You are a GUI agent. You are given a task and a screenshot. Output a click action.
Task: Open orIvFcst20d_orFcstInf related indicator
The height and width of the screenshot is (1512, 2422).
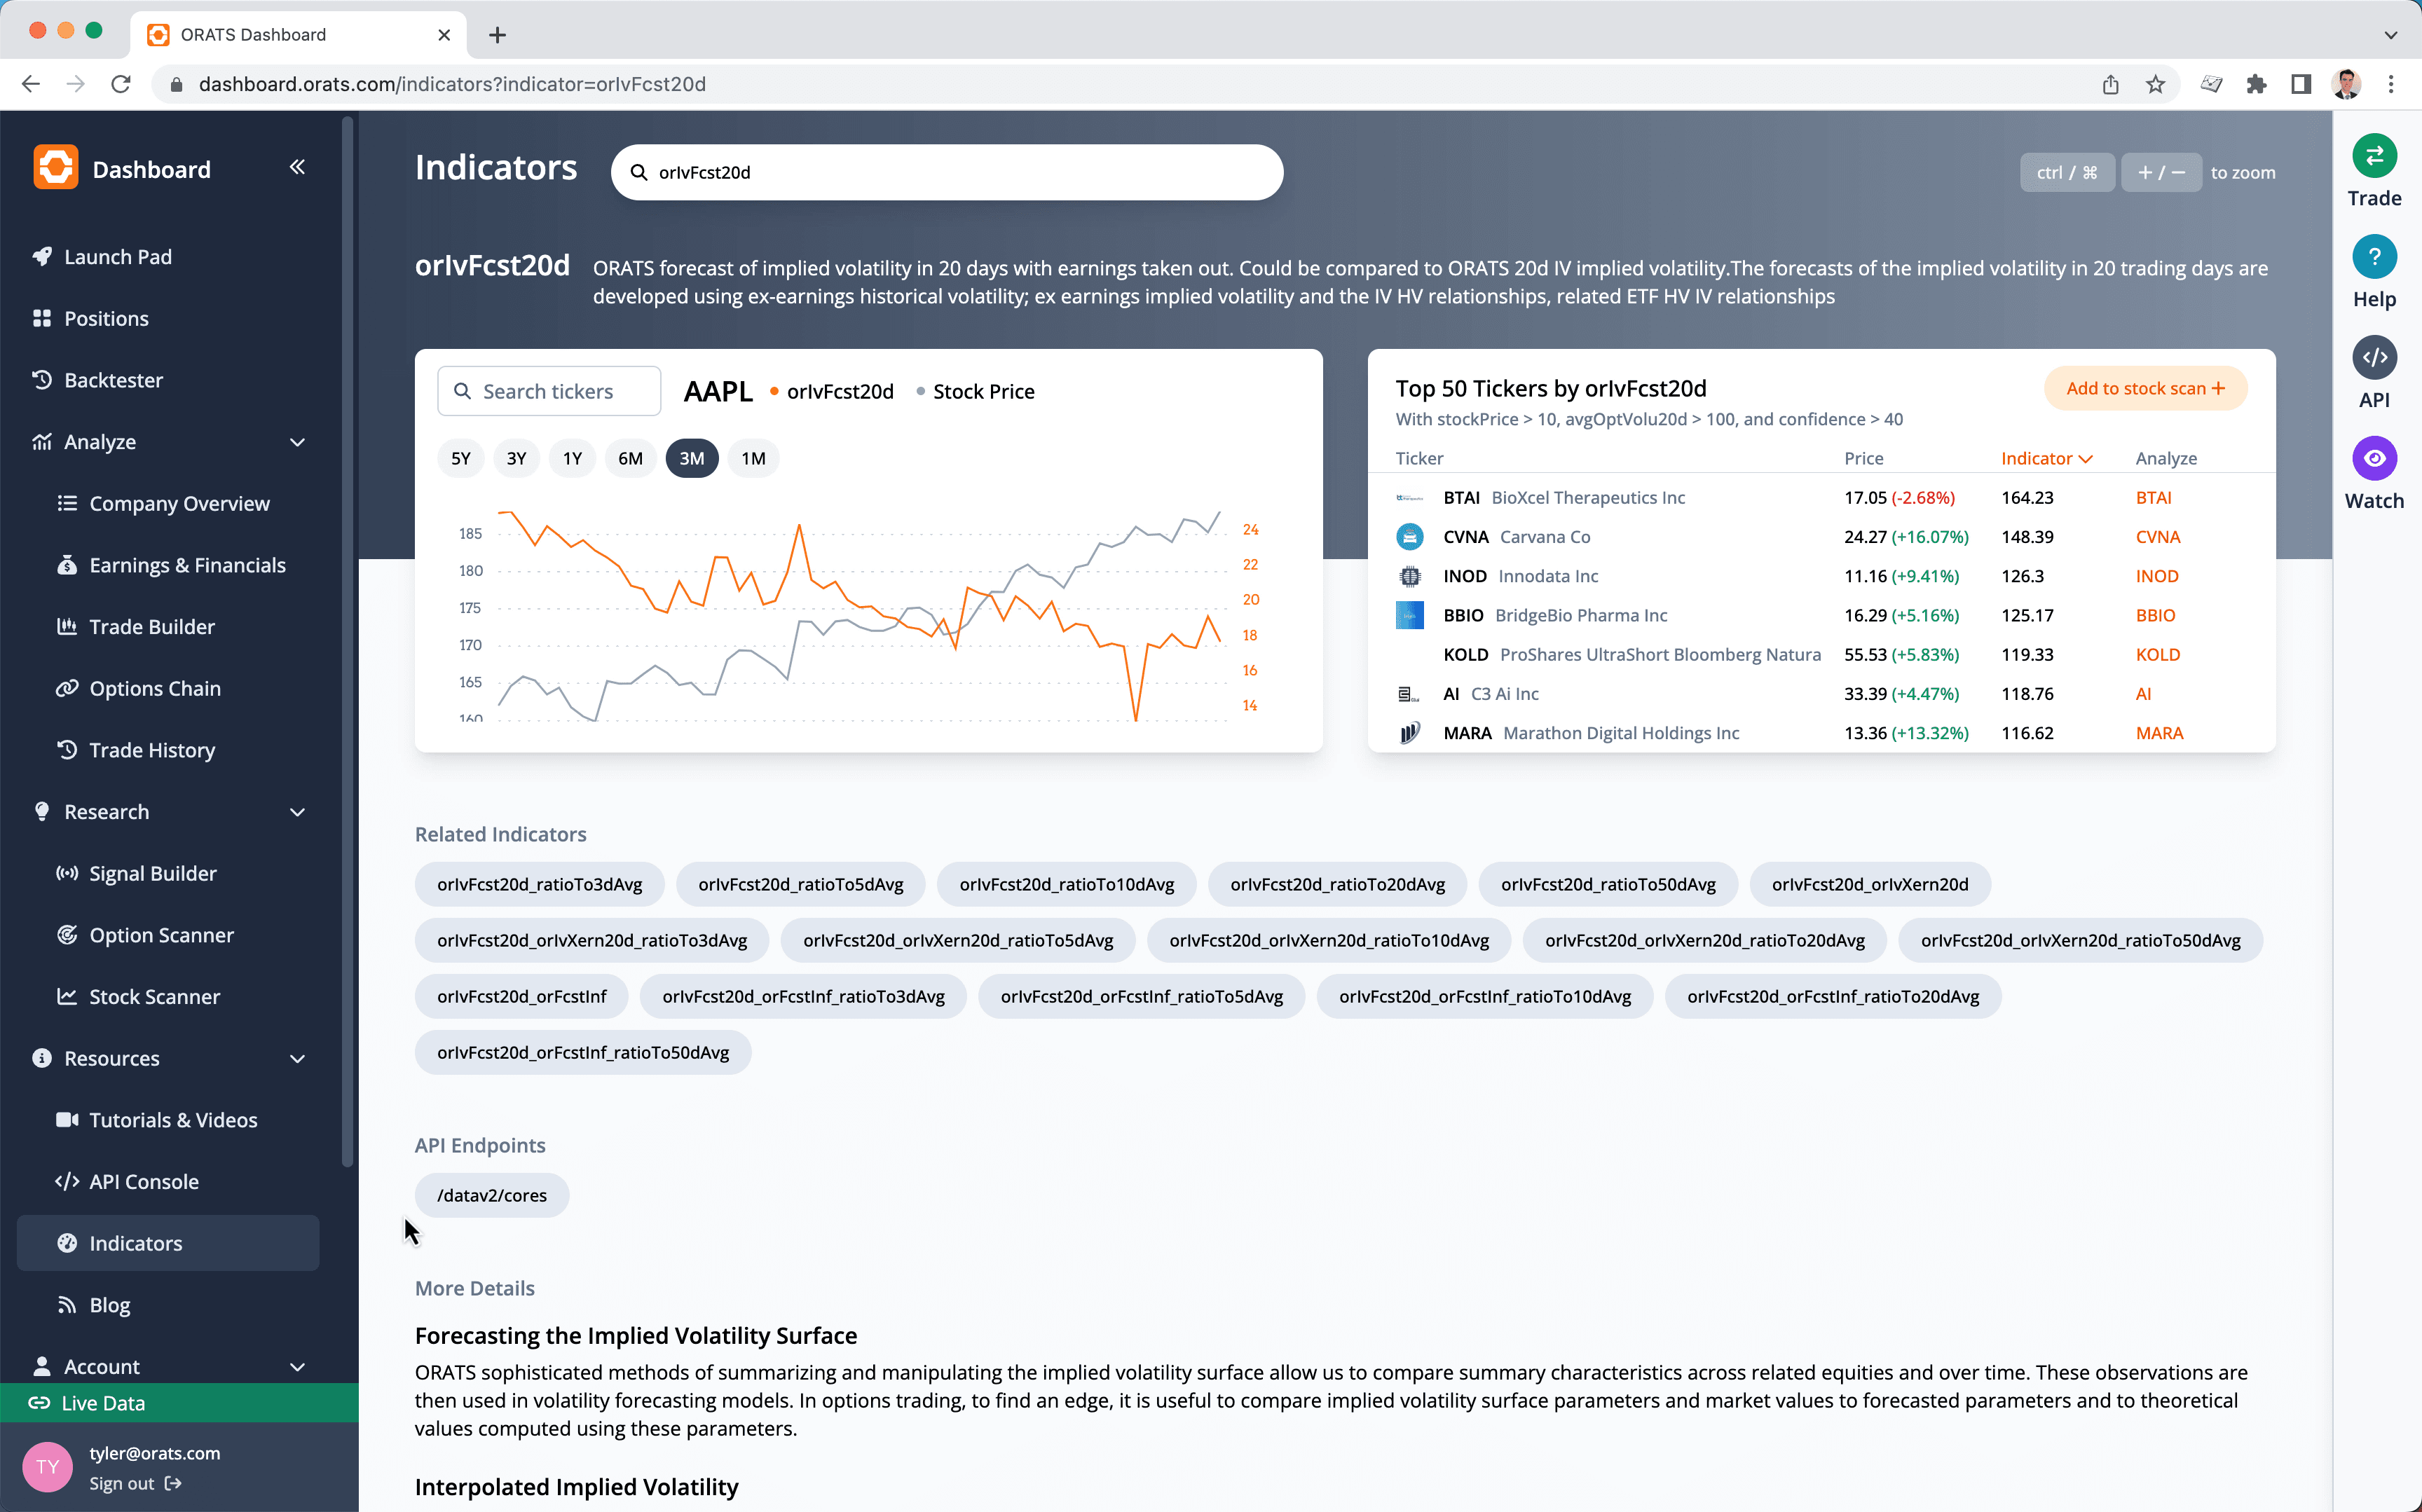coord(522,996)
